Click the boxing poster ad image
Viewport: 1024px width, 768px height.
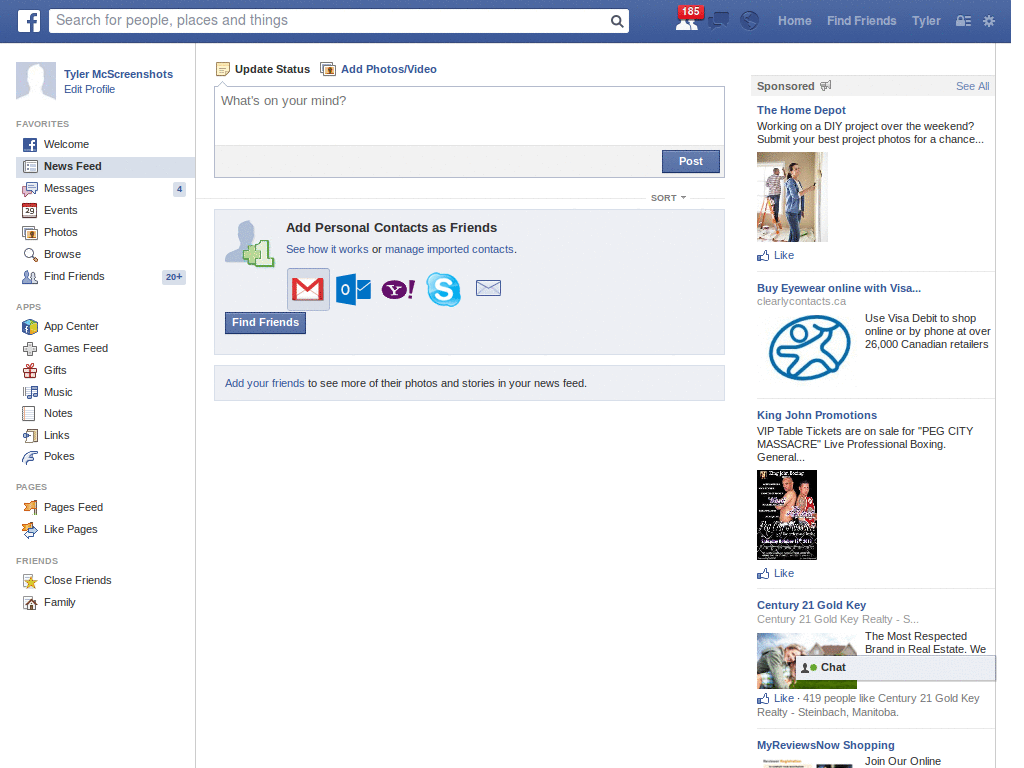[x=787, y=515]
